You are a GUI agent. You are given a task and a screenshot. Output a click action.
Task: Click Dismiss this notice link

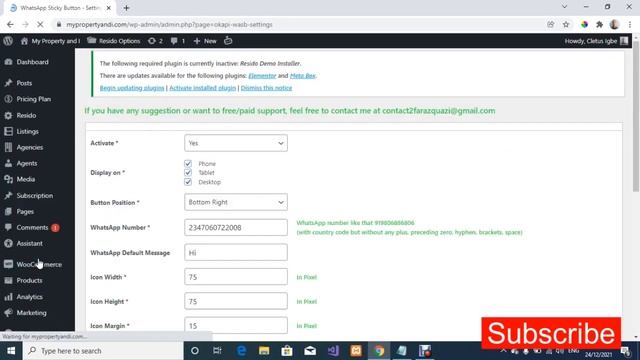pyautogui.click(x=266, y=88)
